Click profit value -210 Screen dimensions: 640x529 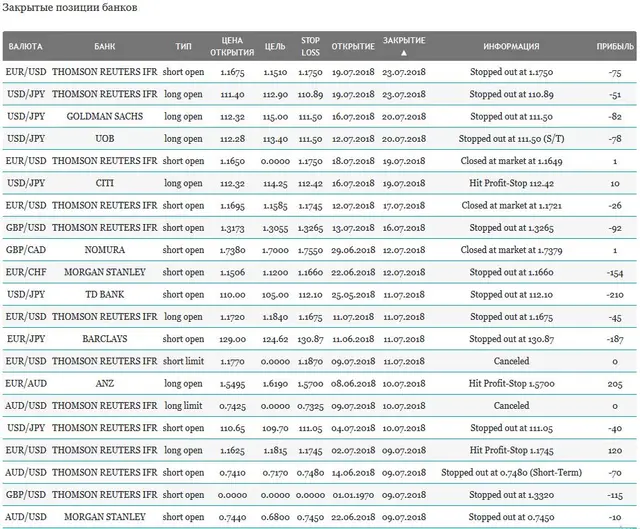615,295
